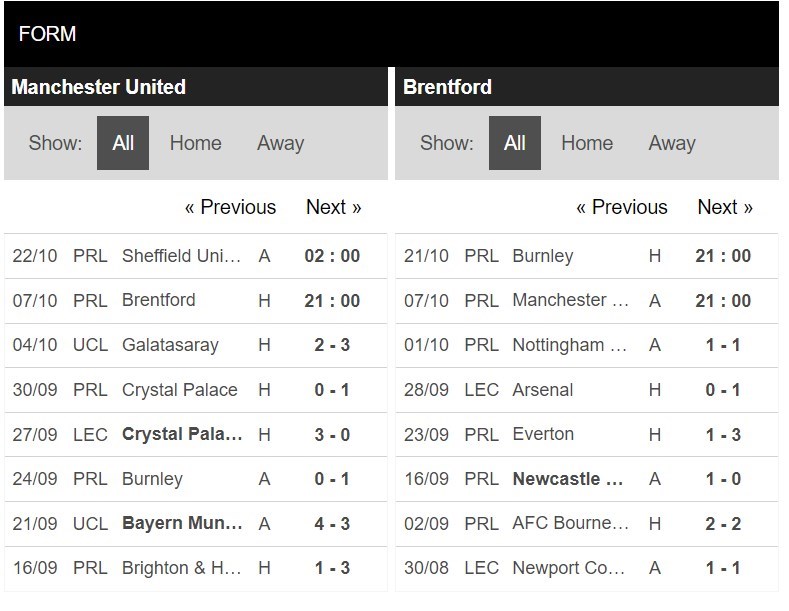This screenshot has height=611, width=789.
Task: Select Manchester United's Home filter tab
Action: 195,143
